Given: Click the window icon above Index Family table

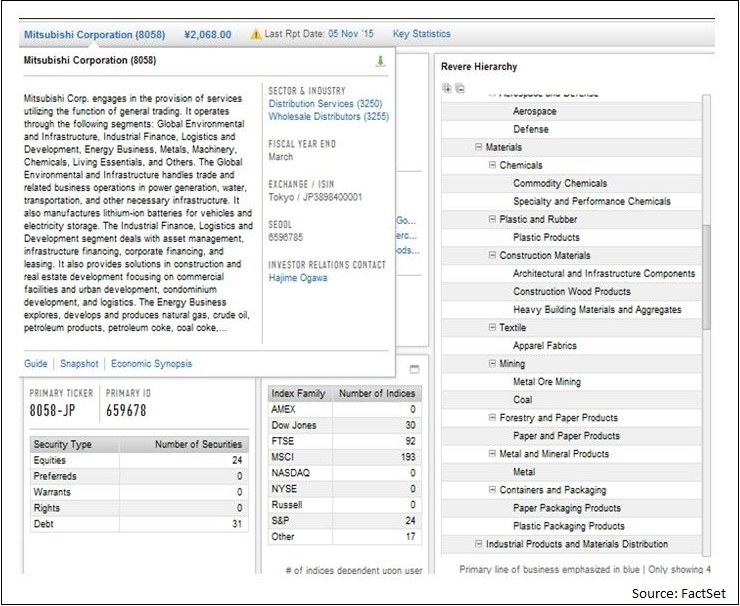Looking at the screenshot, I should 414,369.
